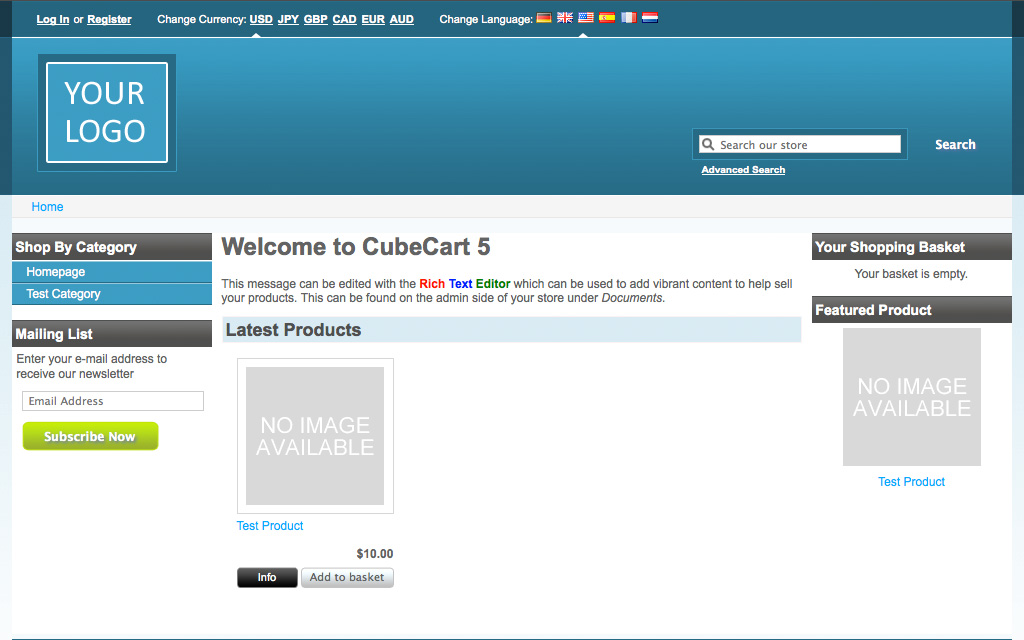1024x640 pixels.
Task: Open the Log In page
Action: pos(53,19)
